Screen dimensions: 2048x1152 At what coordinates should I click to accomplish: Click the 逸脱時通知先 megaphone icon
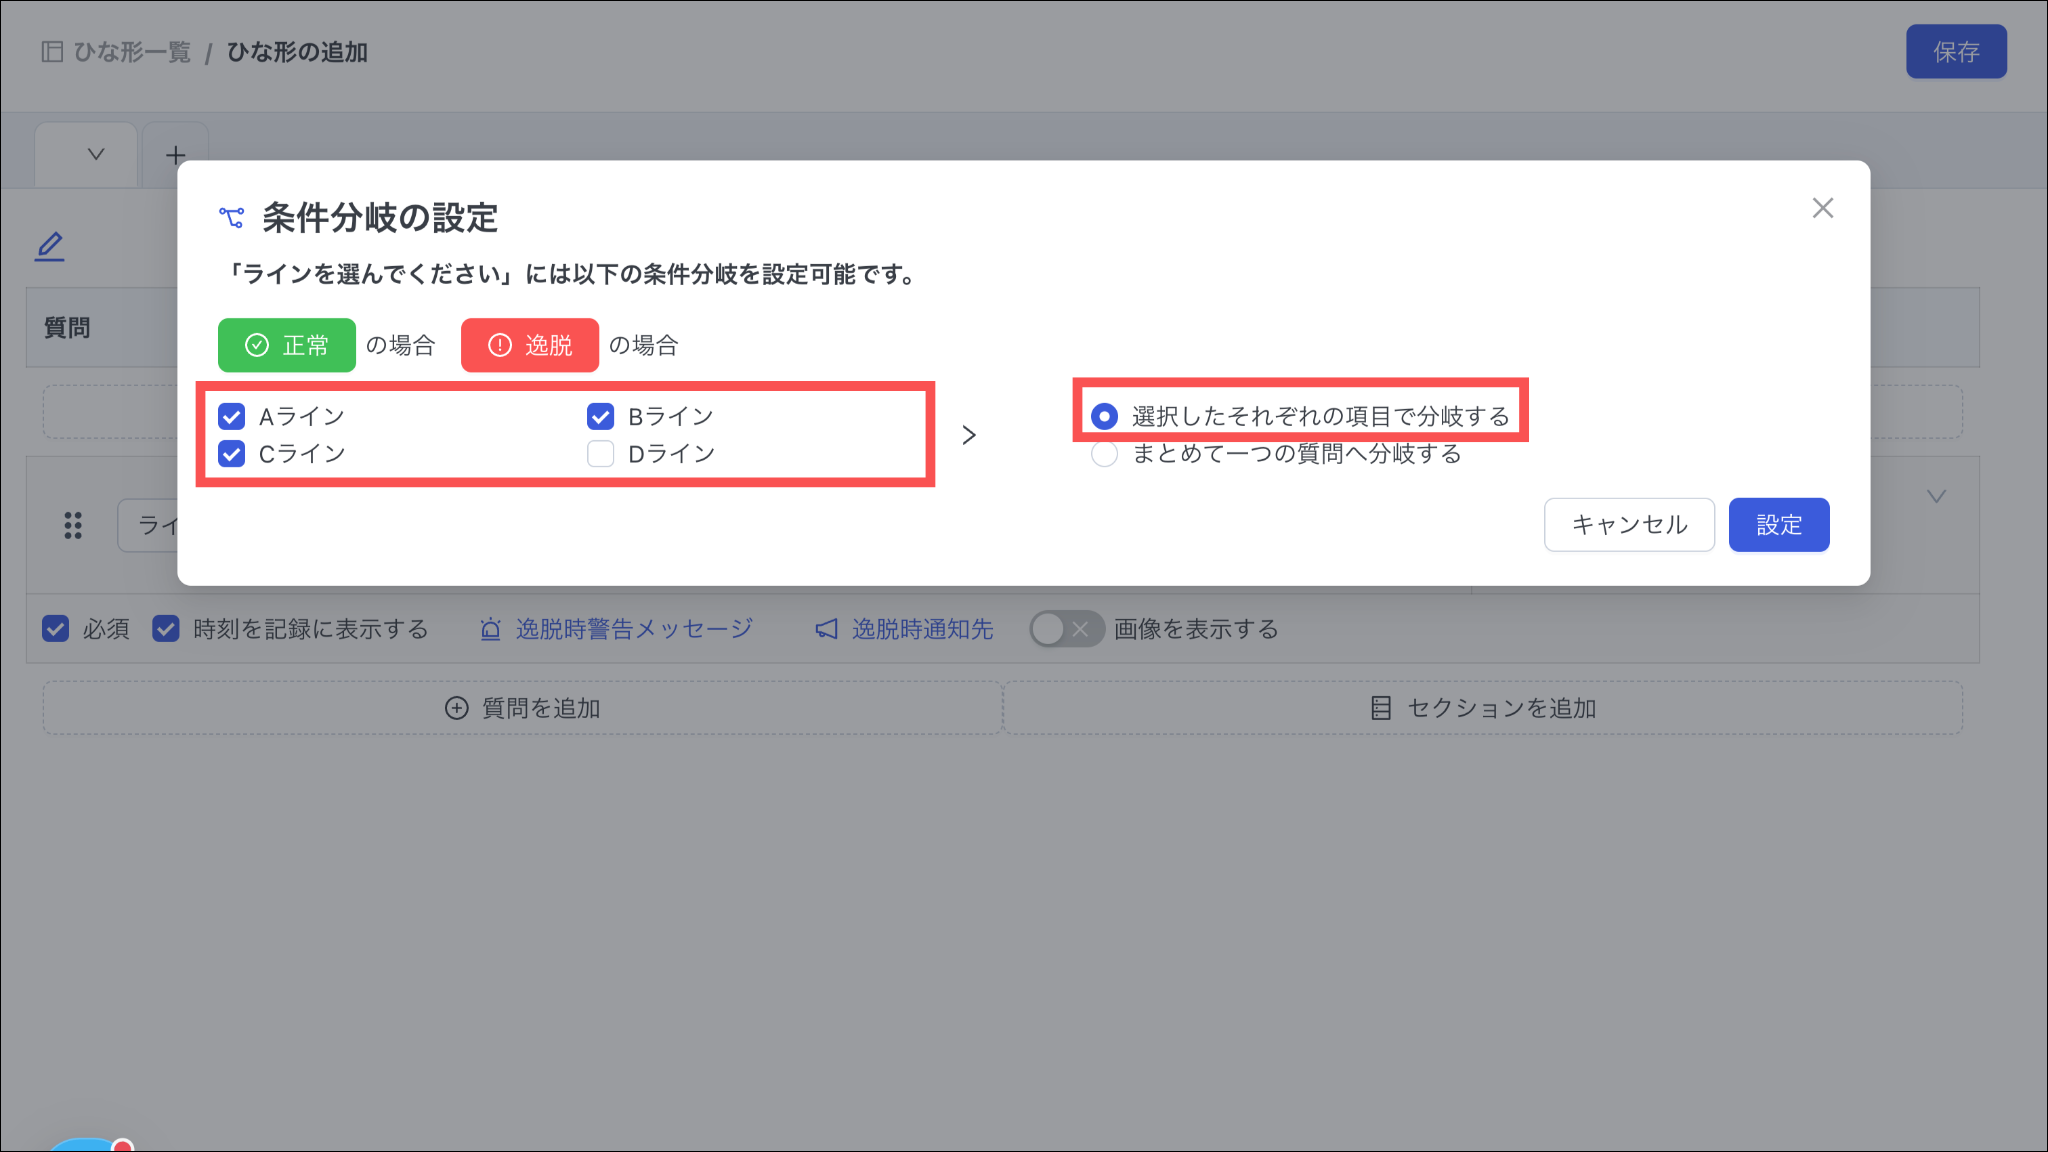pos(826,629)
